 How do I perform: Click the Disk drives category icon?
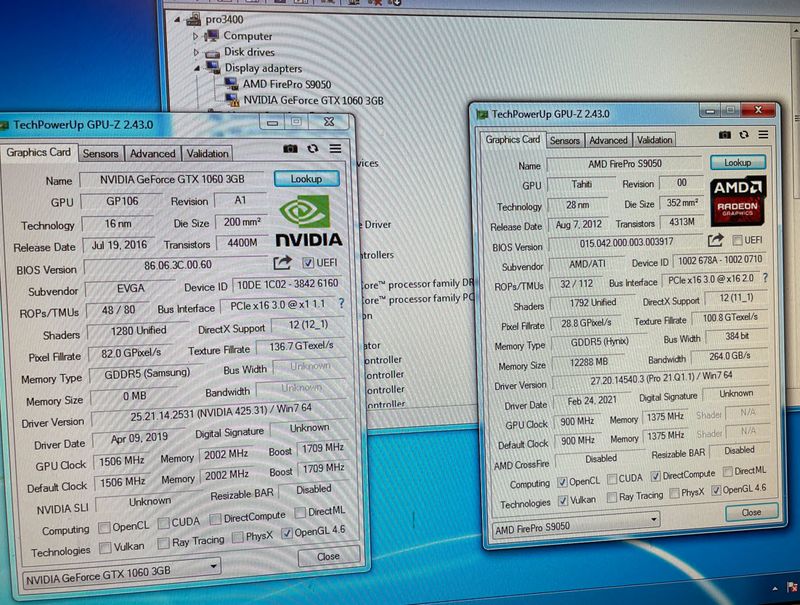(212, 53)
